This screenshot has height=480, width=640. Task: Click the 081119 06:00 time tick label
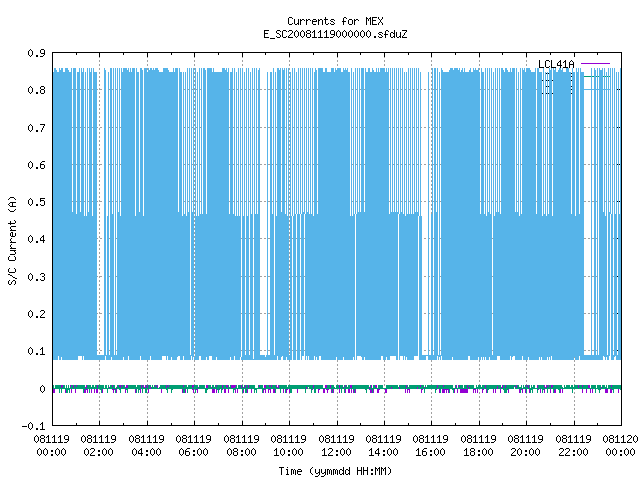193,446
